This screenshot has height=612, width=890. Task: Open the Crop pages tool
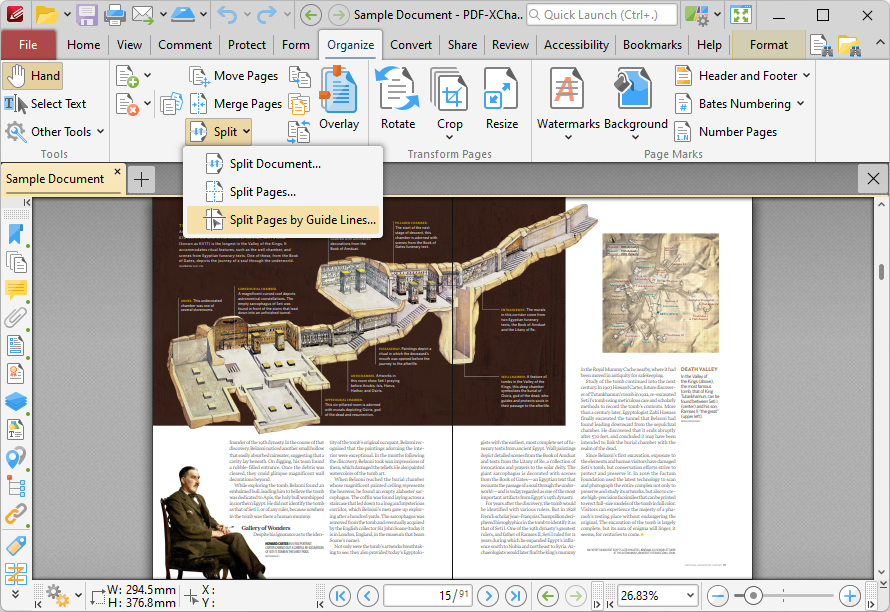[450, 98]
